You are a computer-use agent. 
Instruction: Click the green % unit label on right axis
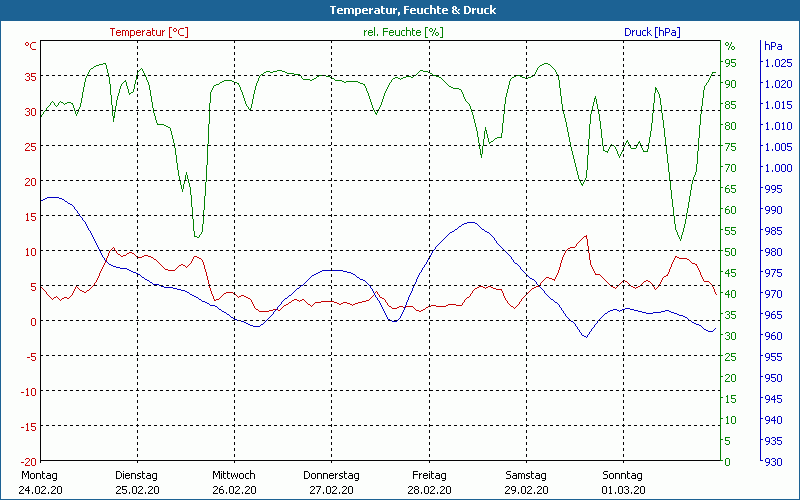click(730, 46)
